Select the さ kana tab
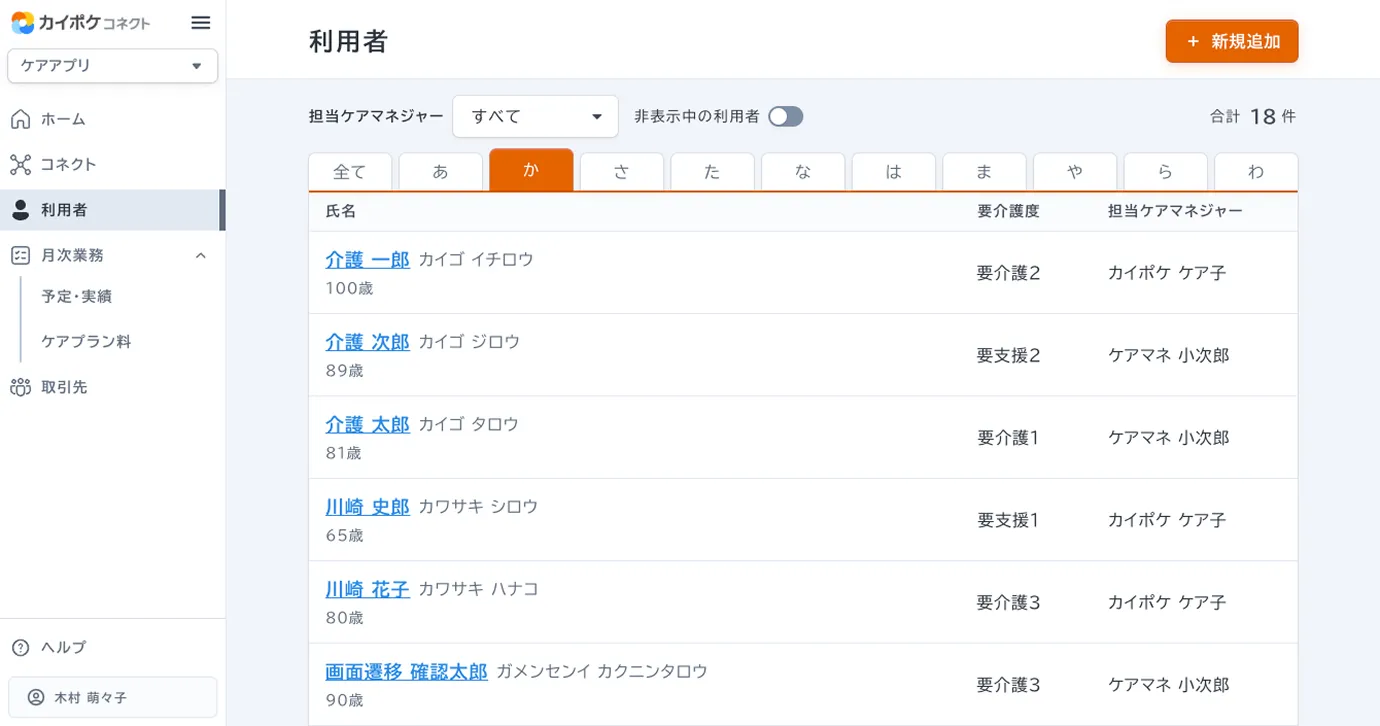Viewport: 1380px width, 726px height. coord(621,171)
